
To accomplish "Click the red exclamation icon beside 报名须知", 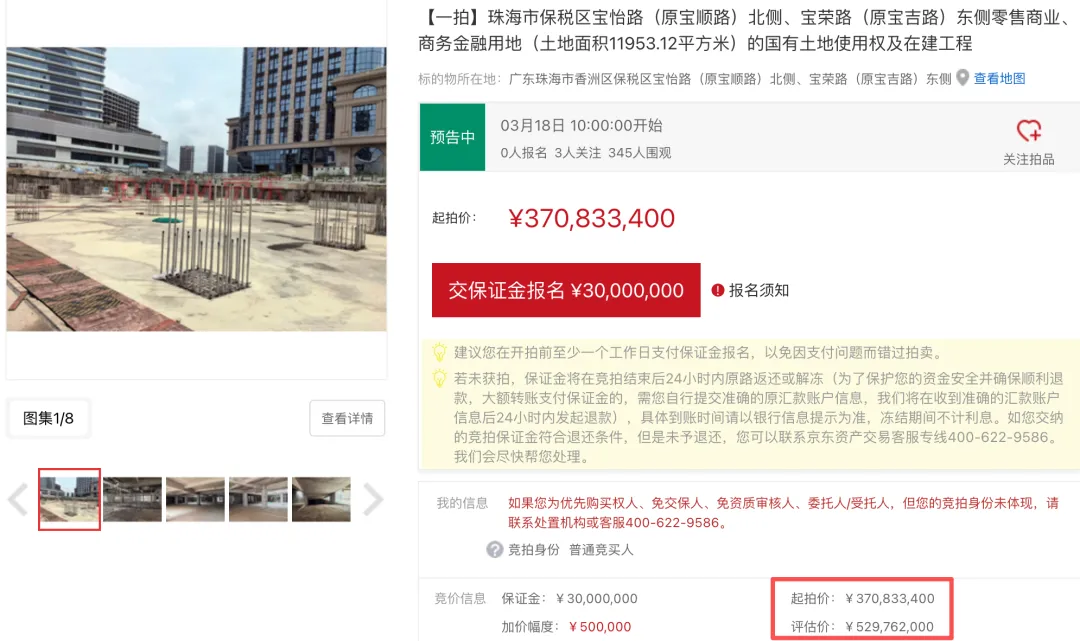I will point(717,291).
